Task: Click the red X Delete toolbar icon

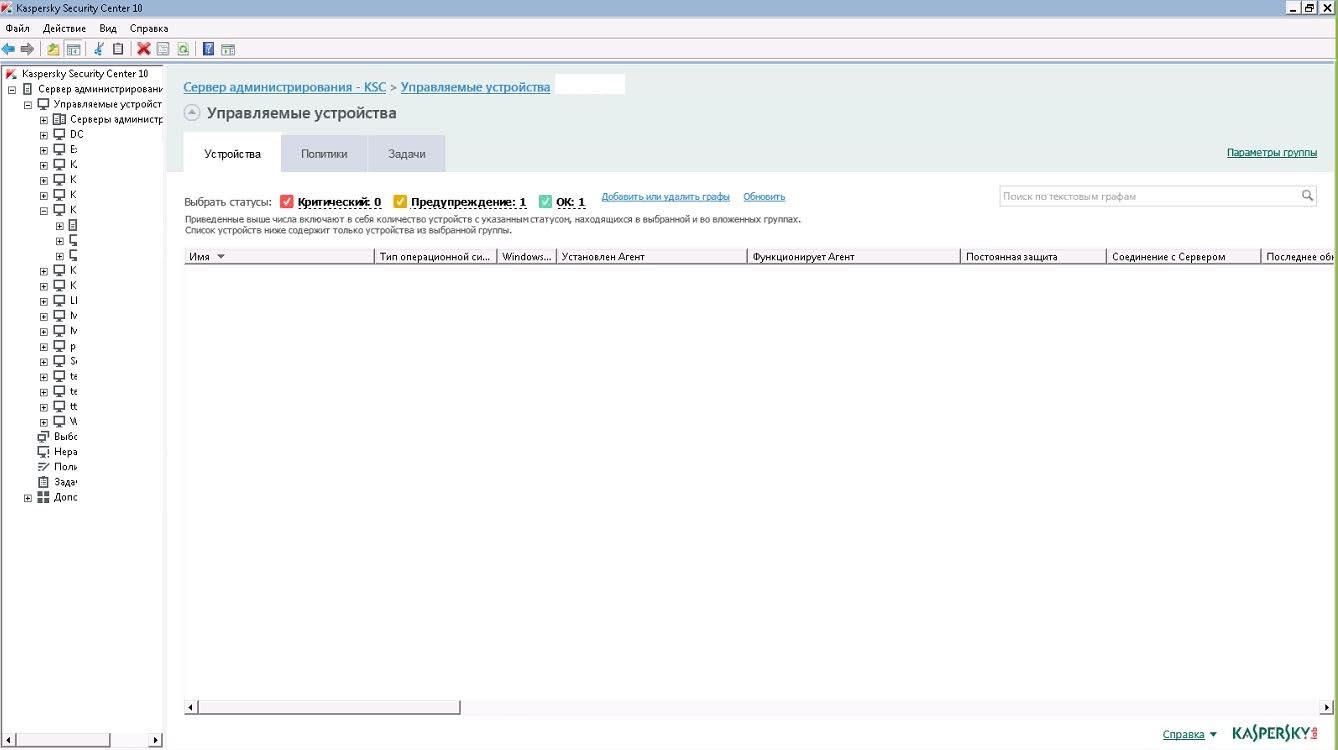Action: point(144,48)
